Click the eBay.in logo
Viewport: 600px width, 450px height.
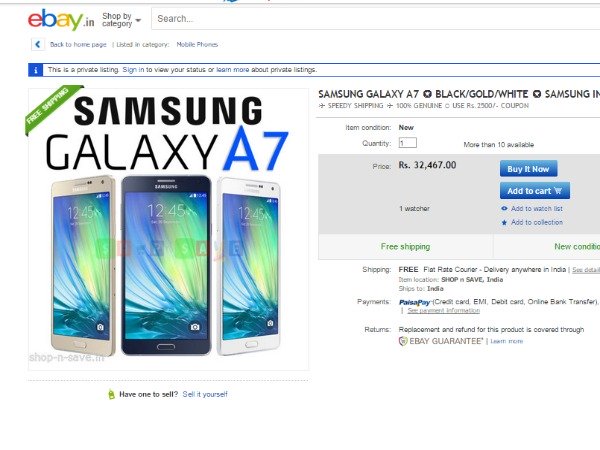pyautogui.click(x=61, y=20)
